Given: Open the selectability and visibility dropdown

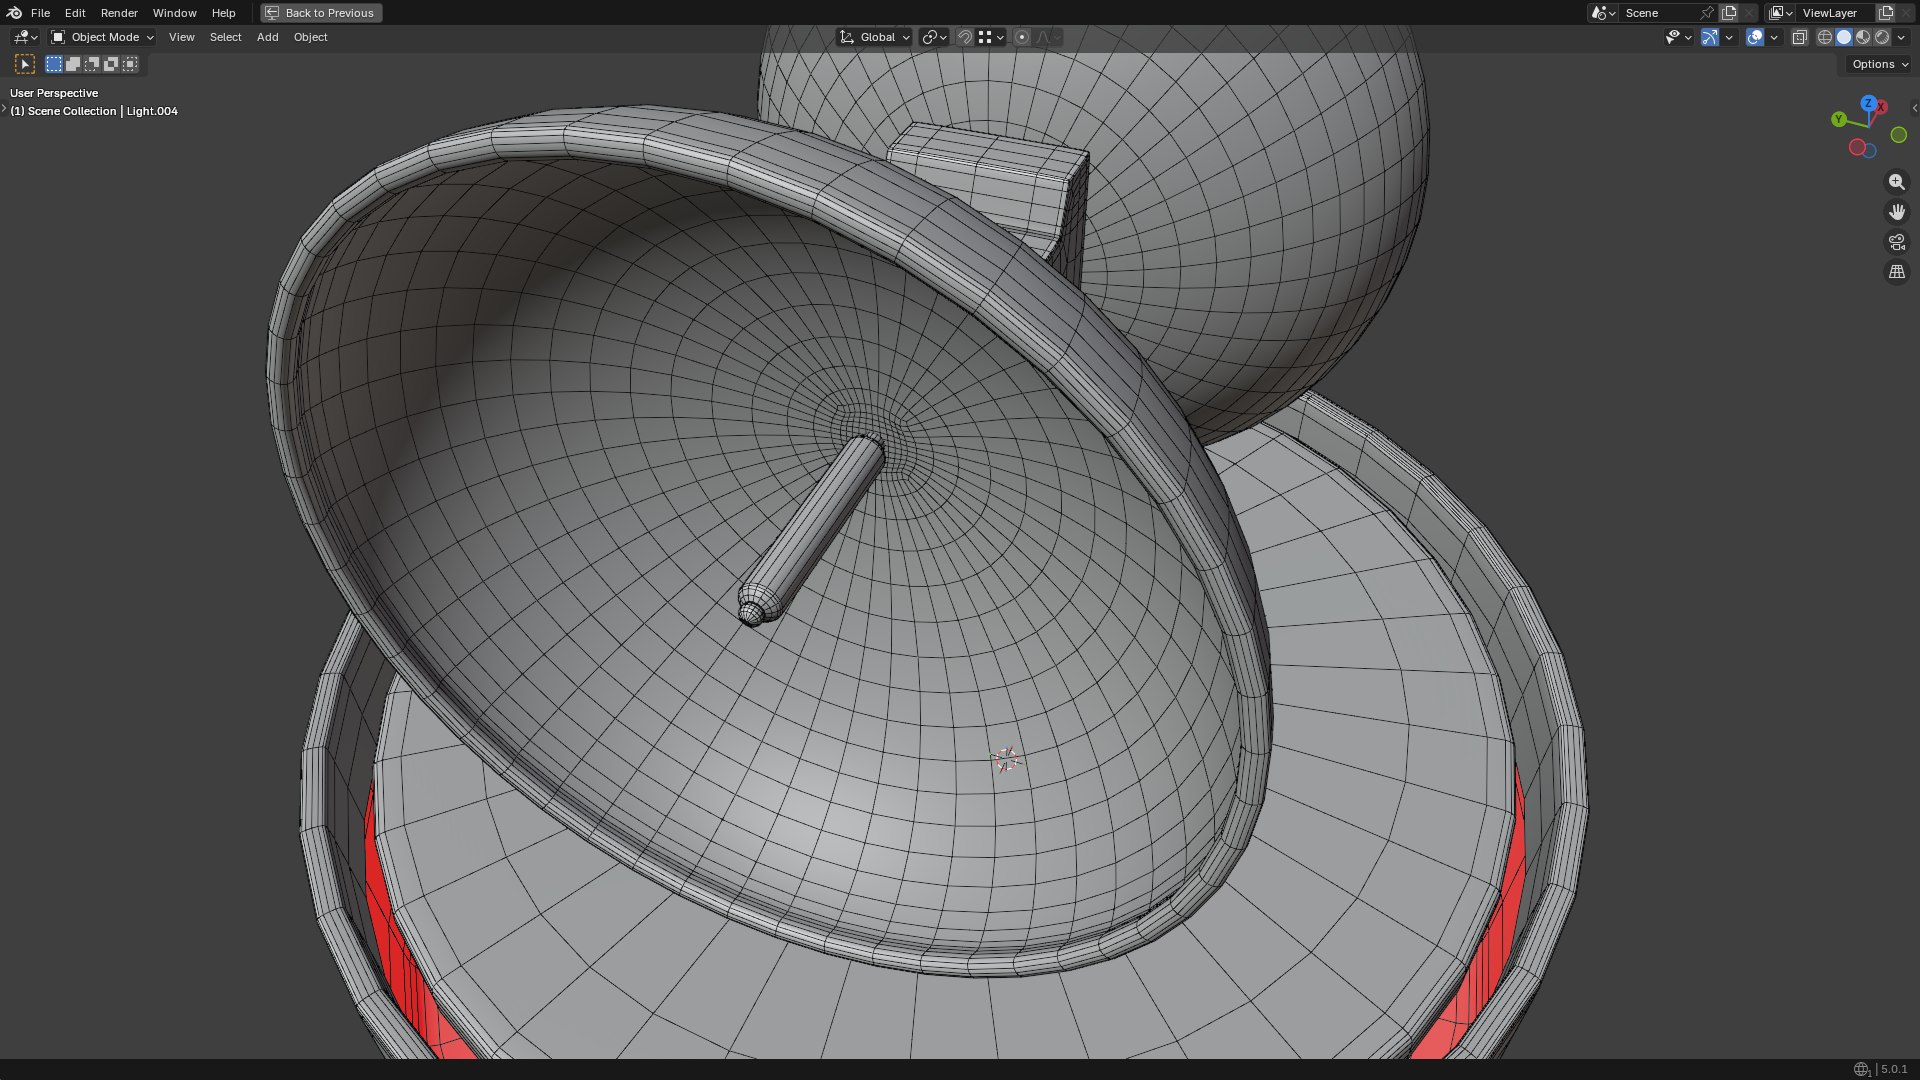Looking at the screenshot, I should coord(1678,37).
